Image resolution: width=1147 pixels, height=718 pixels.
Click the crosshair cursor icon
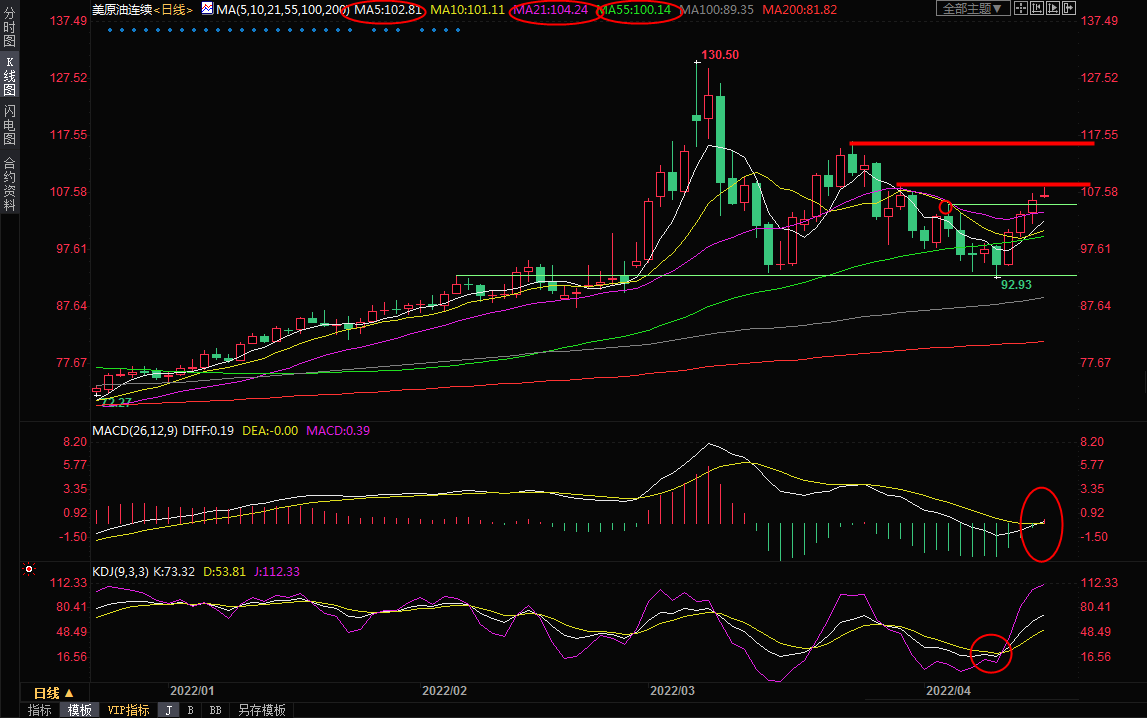pyautogui.click(x=1019, y=9)
